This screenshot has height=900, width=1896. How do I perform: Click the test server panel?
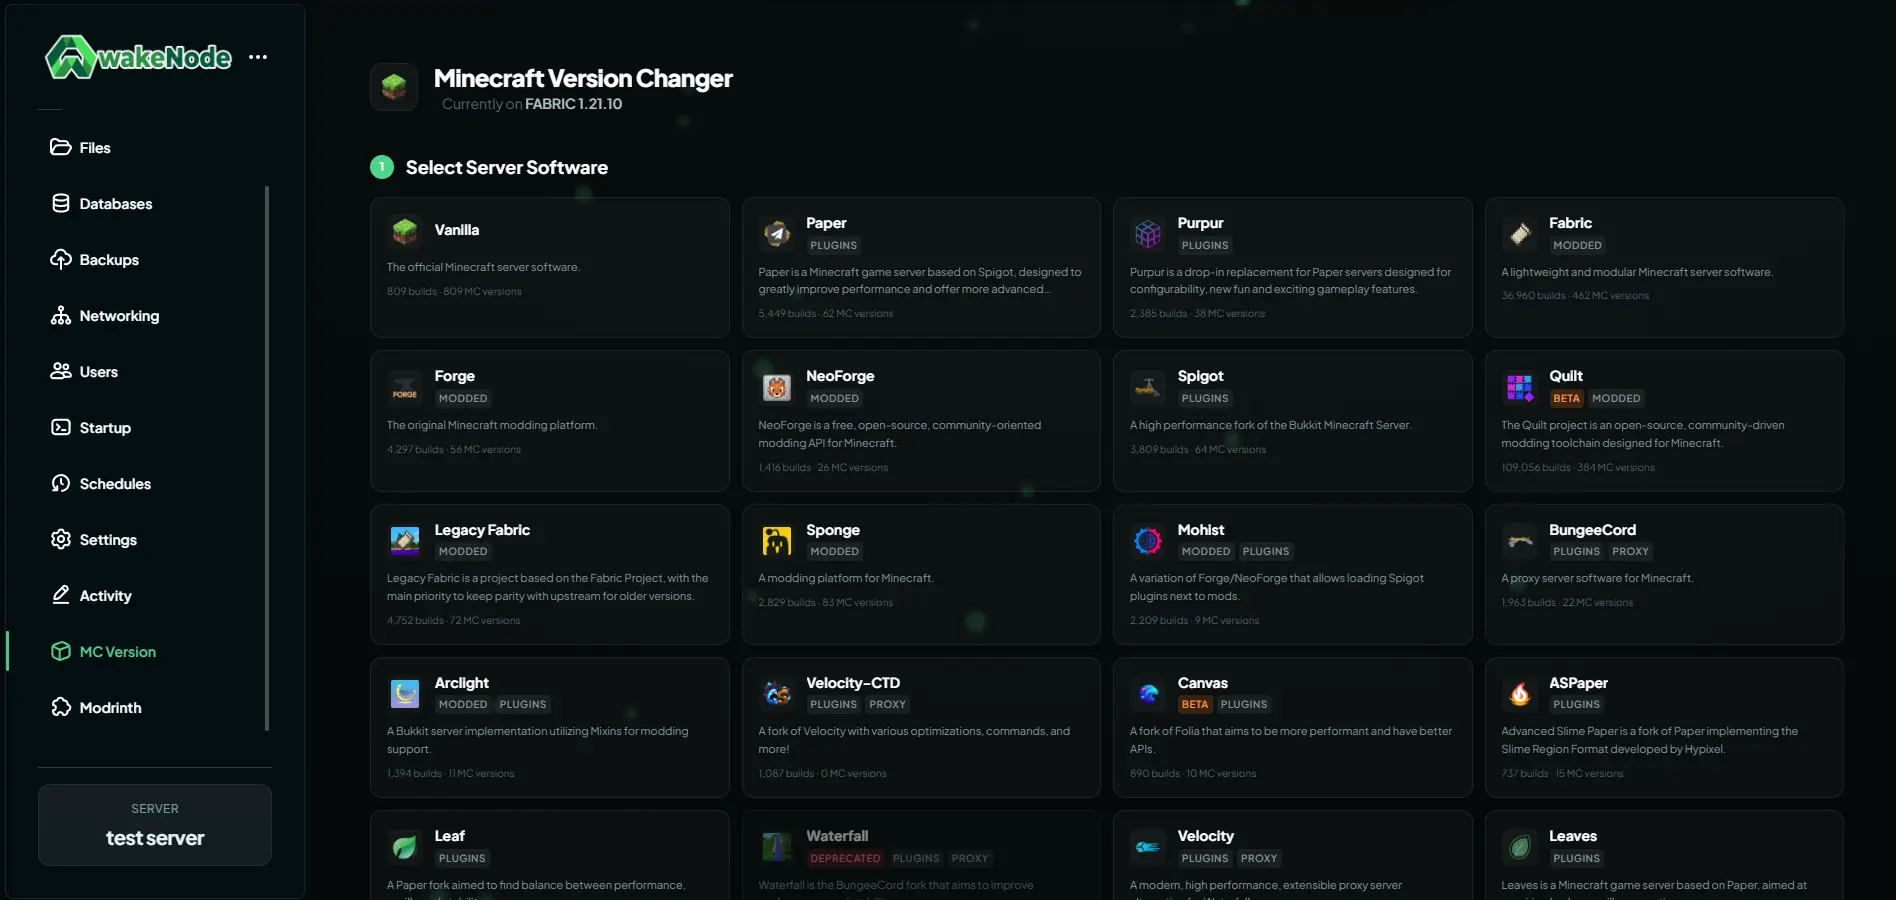(155, 825)
